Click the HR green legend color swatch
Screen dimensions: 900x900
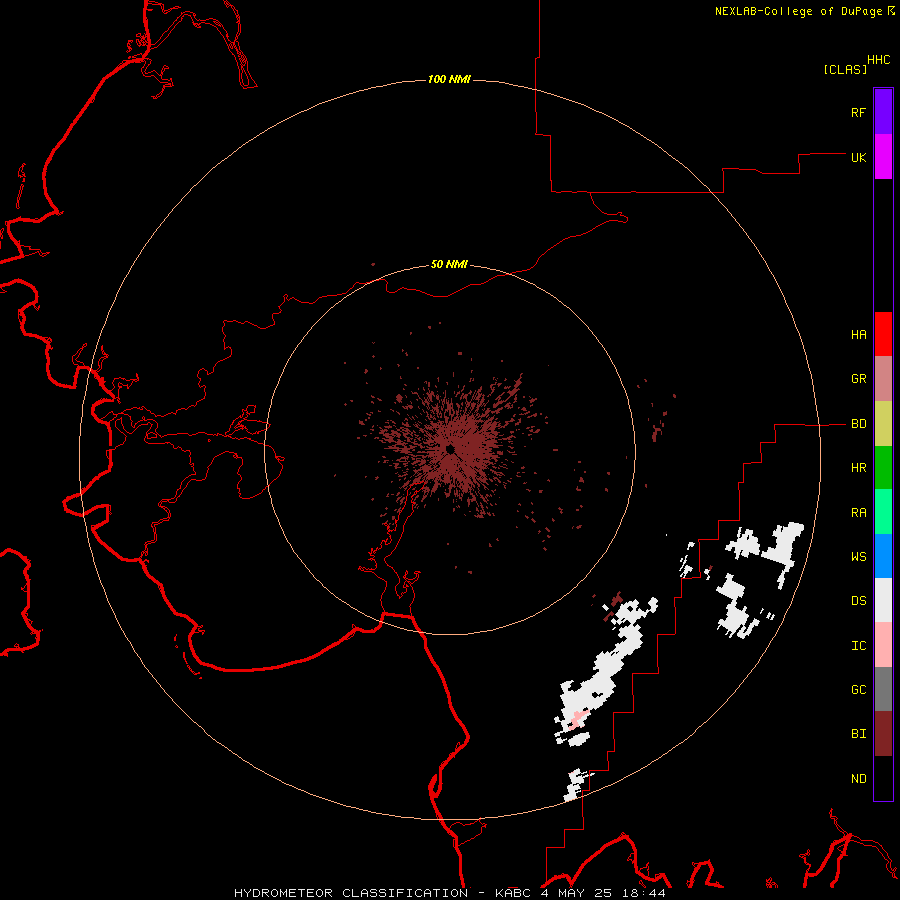click(x=883, y=468)
